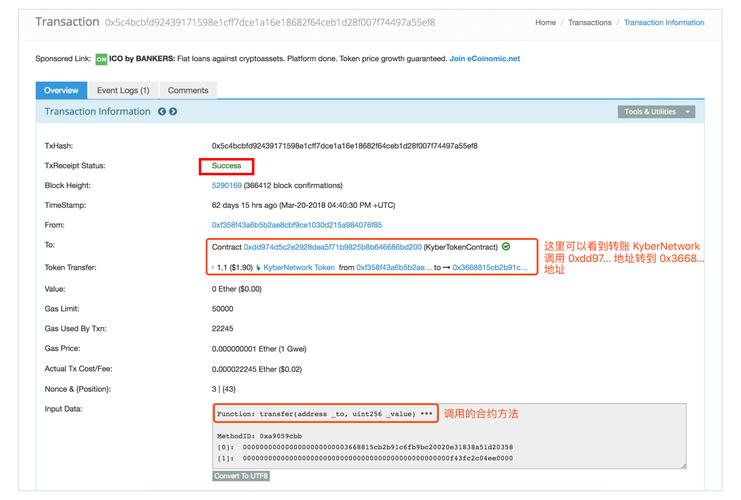Navigate to Transactions in breadcrumb
This screenshot has width=741, height=500.
pos(589,22)
